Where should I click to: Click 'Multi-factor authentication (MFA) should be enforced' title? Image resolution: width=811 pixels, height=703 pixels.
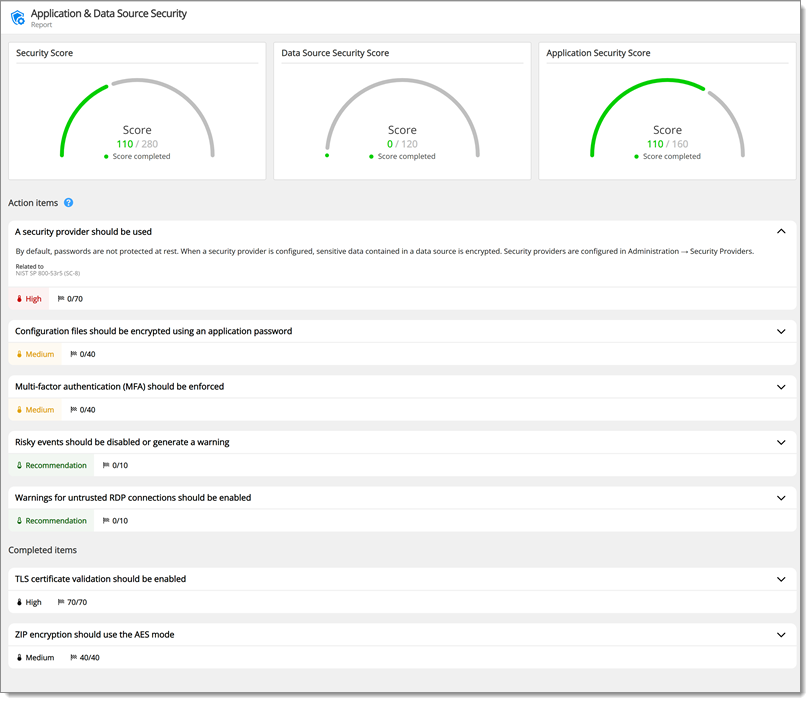(119, 386)
